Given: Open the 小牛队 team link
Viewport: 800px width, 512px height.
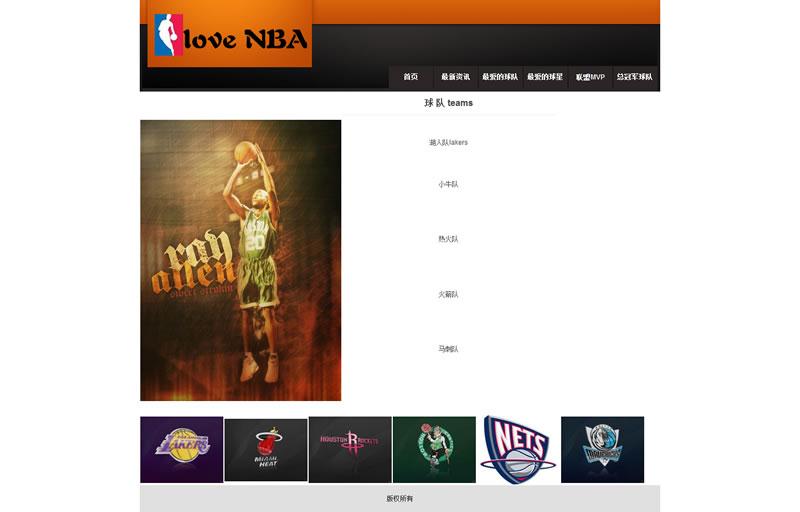Looking at the screenshot, I should 448,184.
